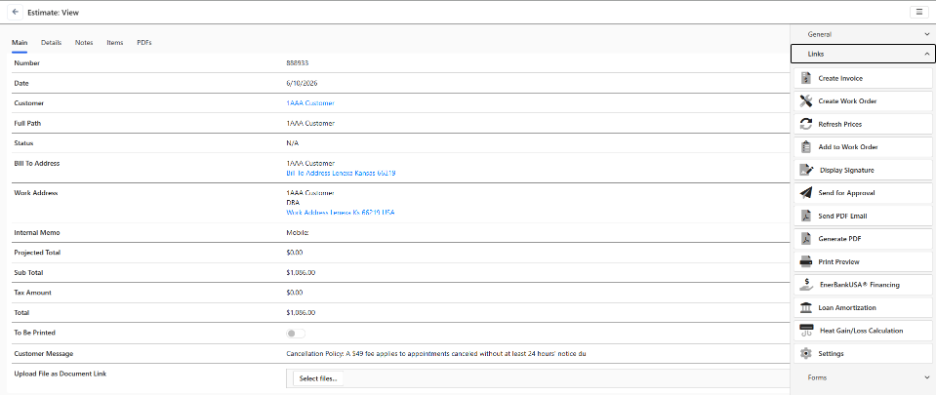Click the Projected Total label
Image resolution: width=936 pixels, height=396 pixels.
point(37,253)
